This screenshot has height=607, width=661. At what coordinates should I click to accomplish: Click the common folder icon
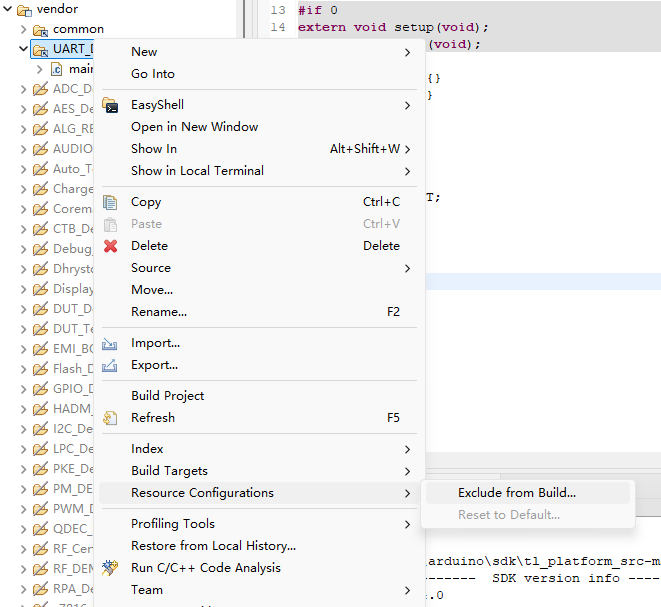pyautogui.click(x=40, y=30)
